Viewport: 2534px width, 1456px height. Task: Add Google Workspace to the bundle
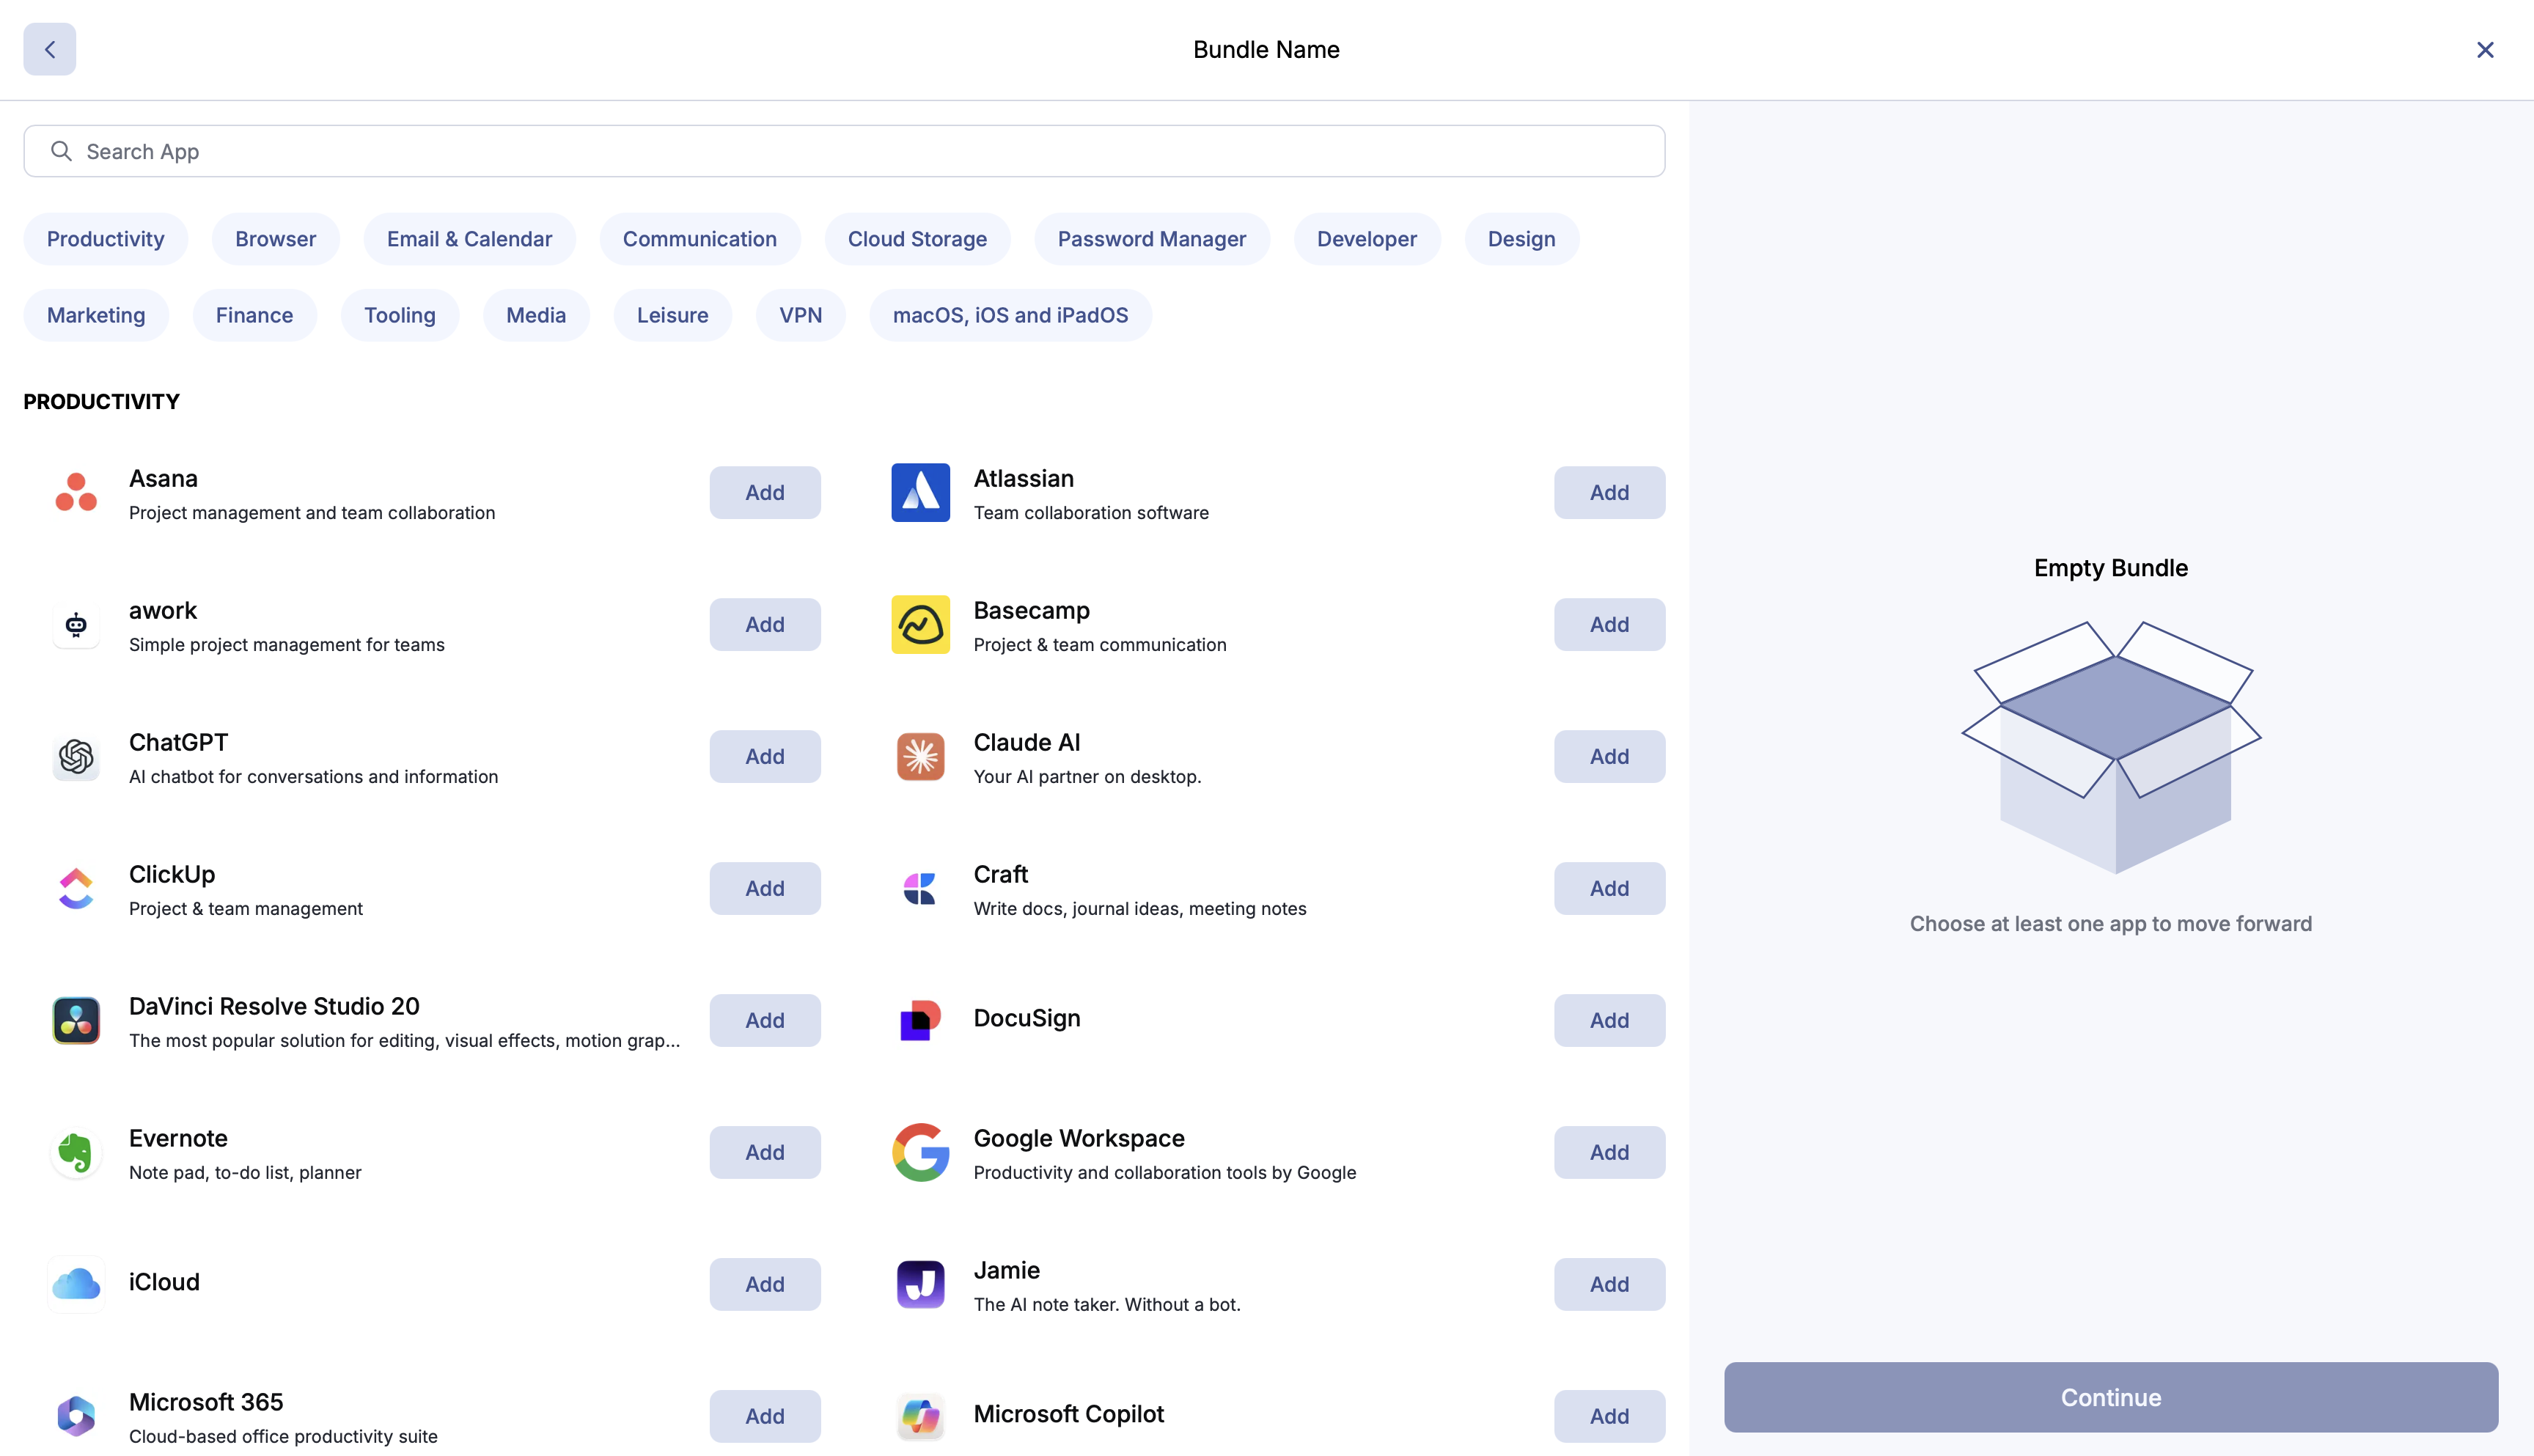(1610, 1152)
